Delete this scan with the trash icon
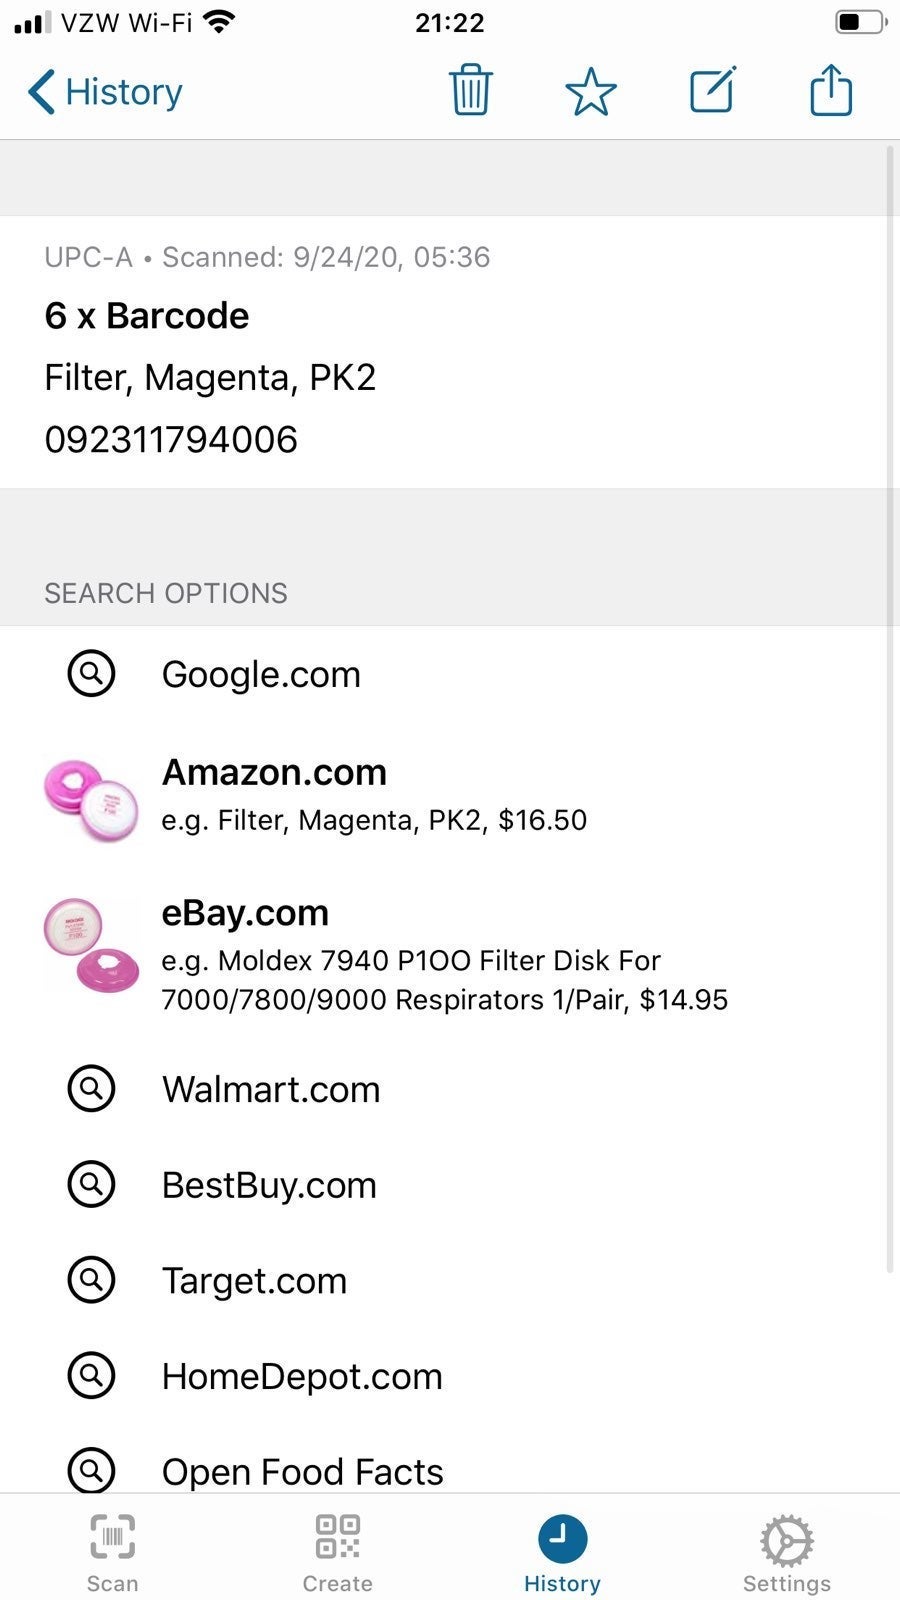Image resolution: width=900 pixels, height=1600 pixels. point(470,91)
